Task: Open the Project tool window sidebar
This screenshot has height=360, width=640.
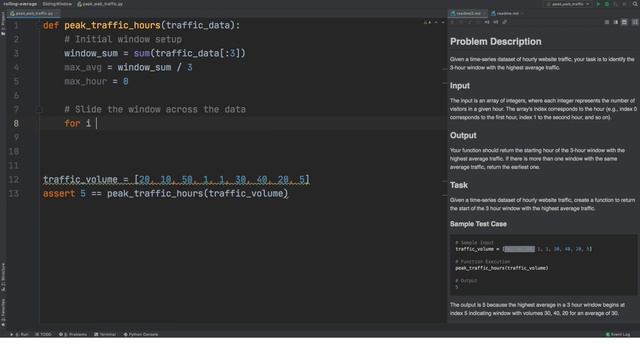Action: (3, 24)
